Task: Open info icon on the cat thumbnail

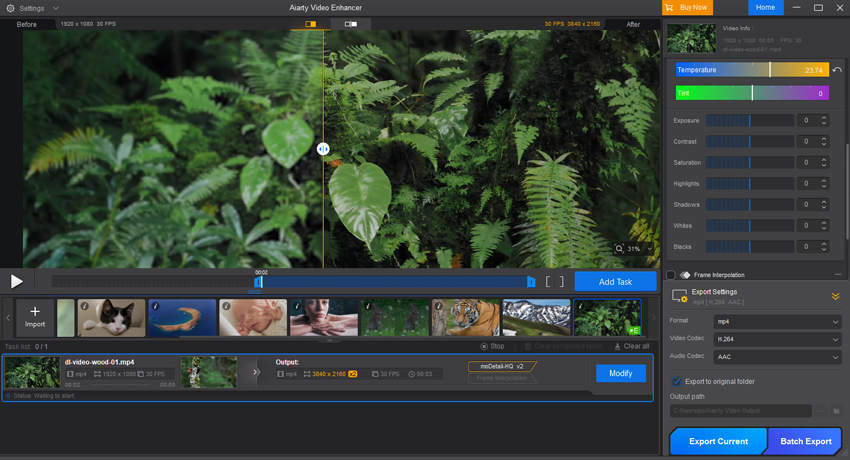Action: tap(85, 306)
